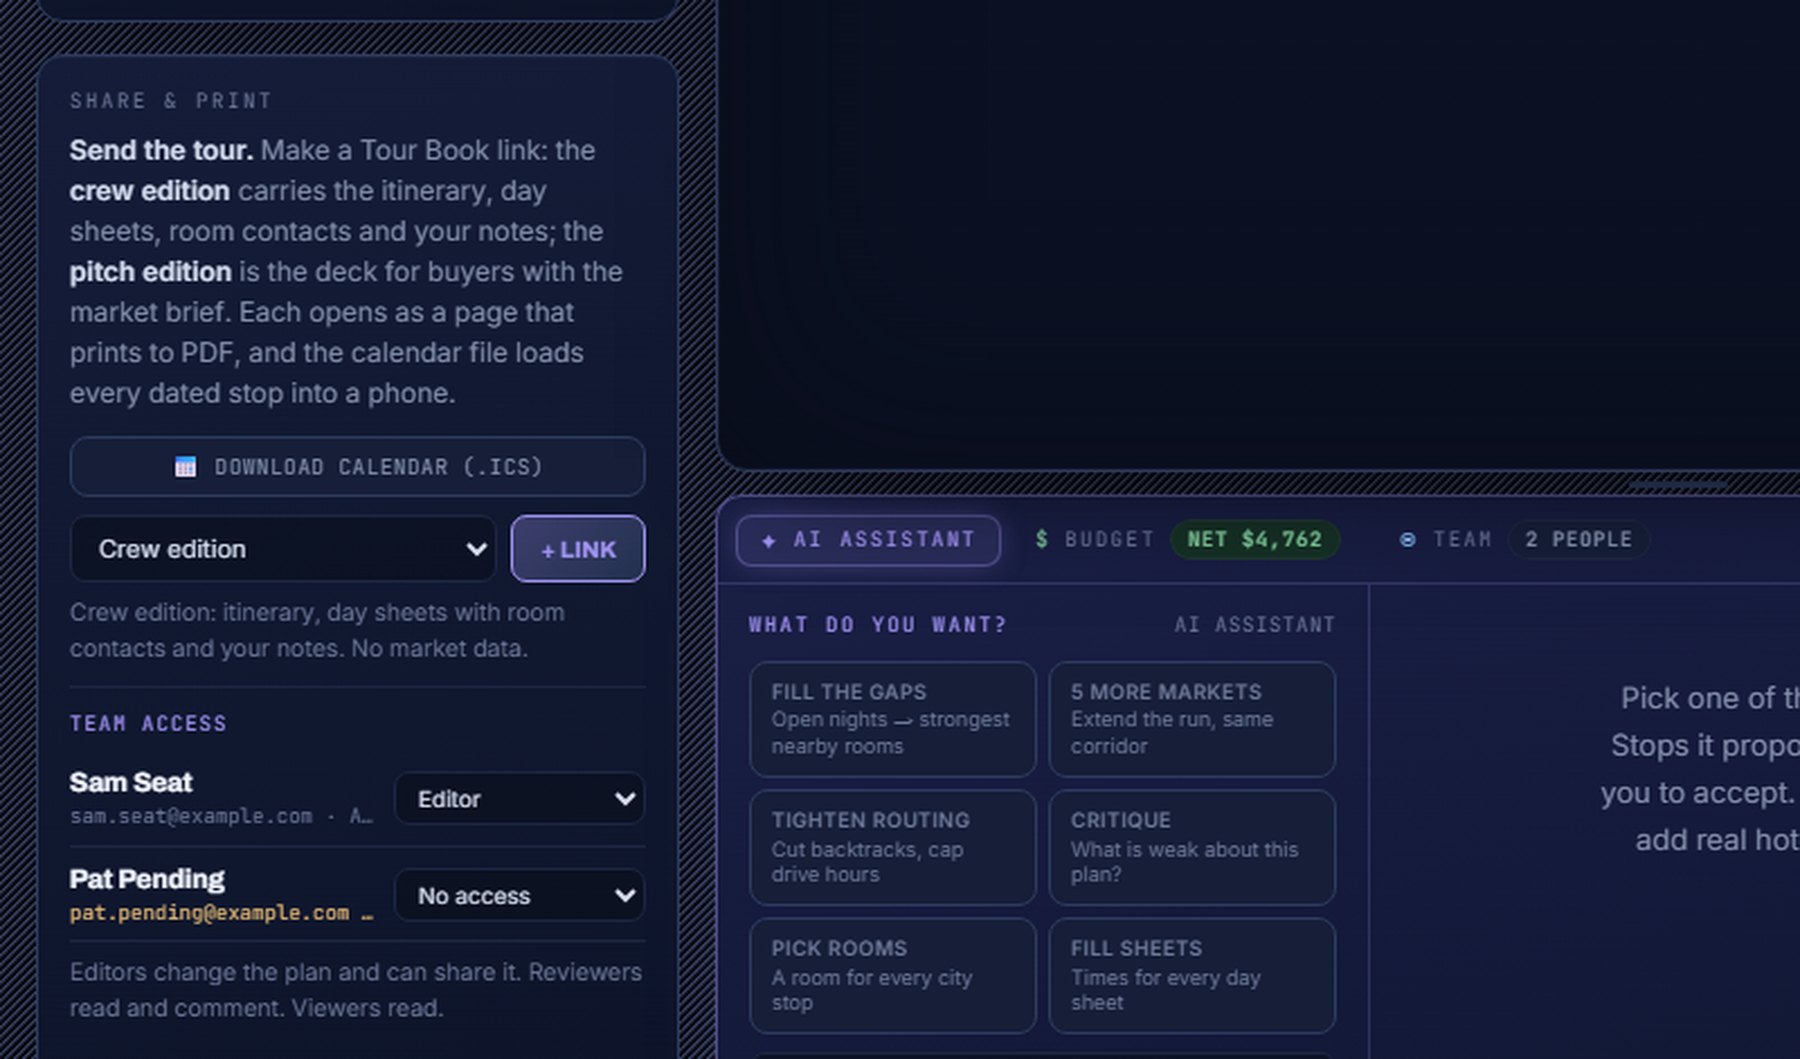Image resolution: width=1800 pixels, height=1059 pixels.
Task: Click the NET $4,762 badge
Action: 1254,540
